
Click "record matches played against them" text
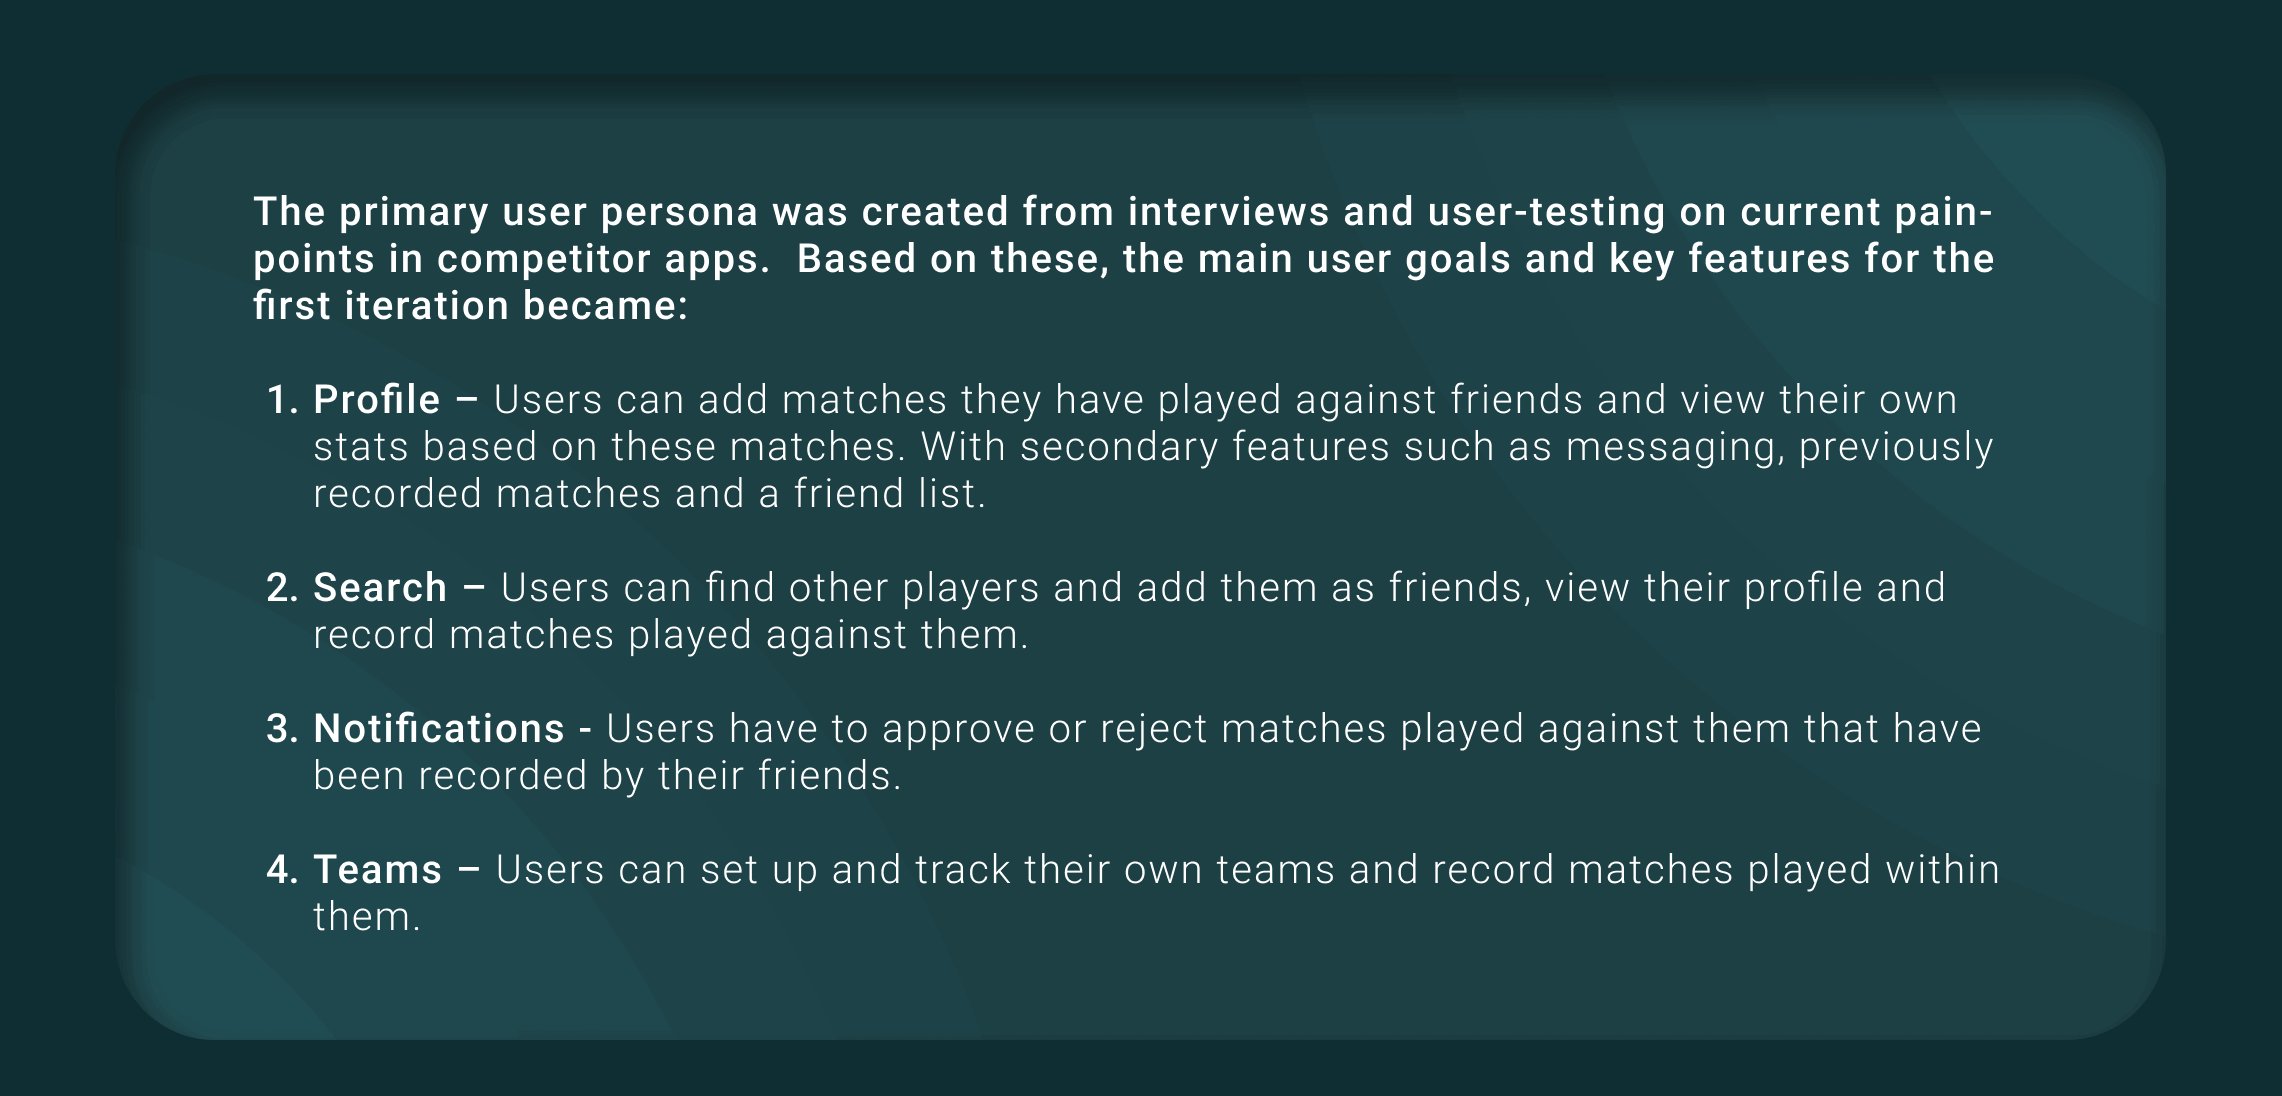pos(670,635)
